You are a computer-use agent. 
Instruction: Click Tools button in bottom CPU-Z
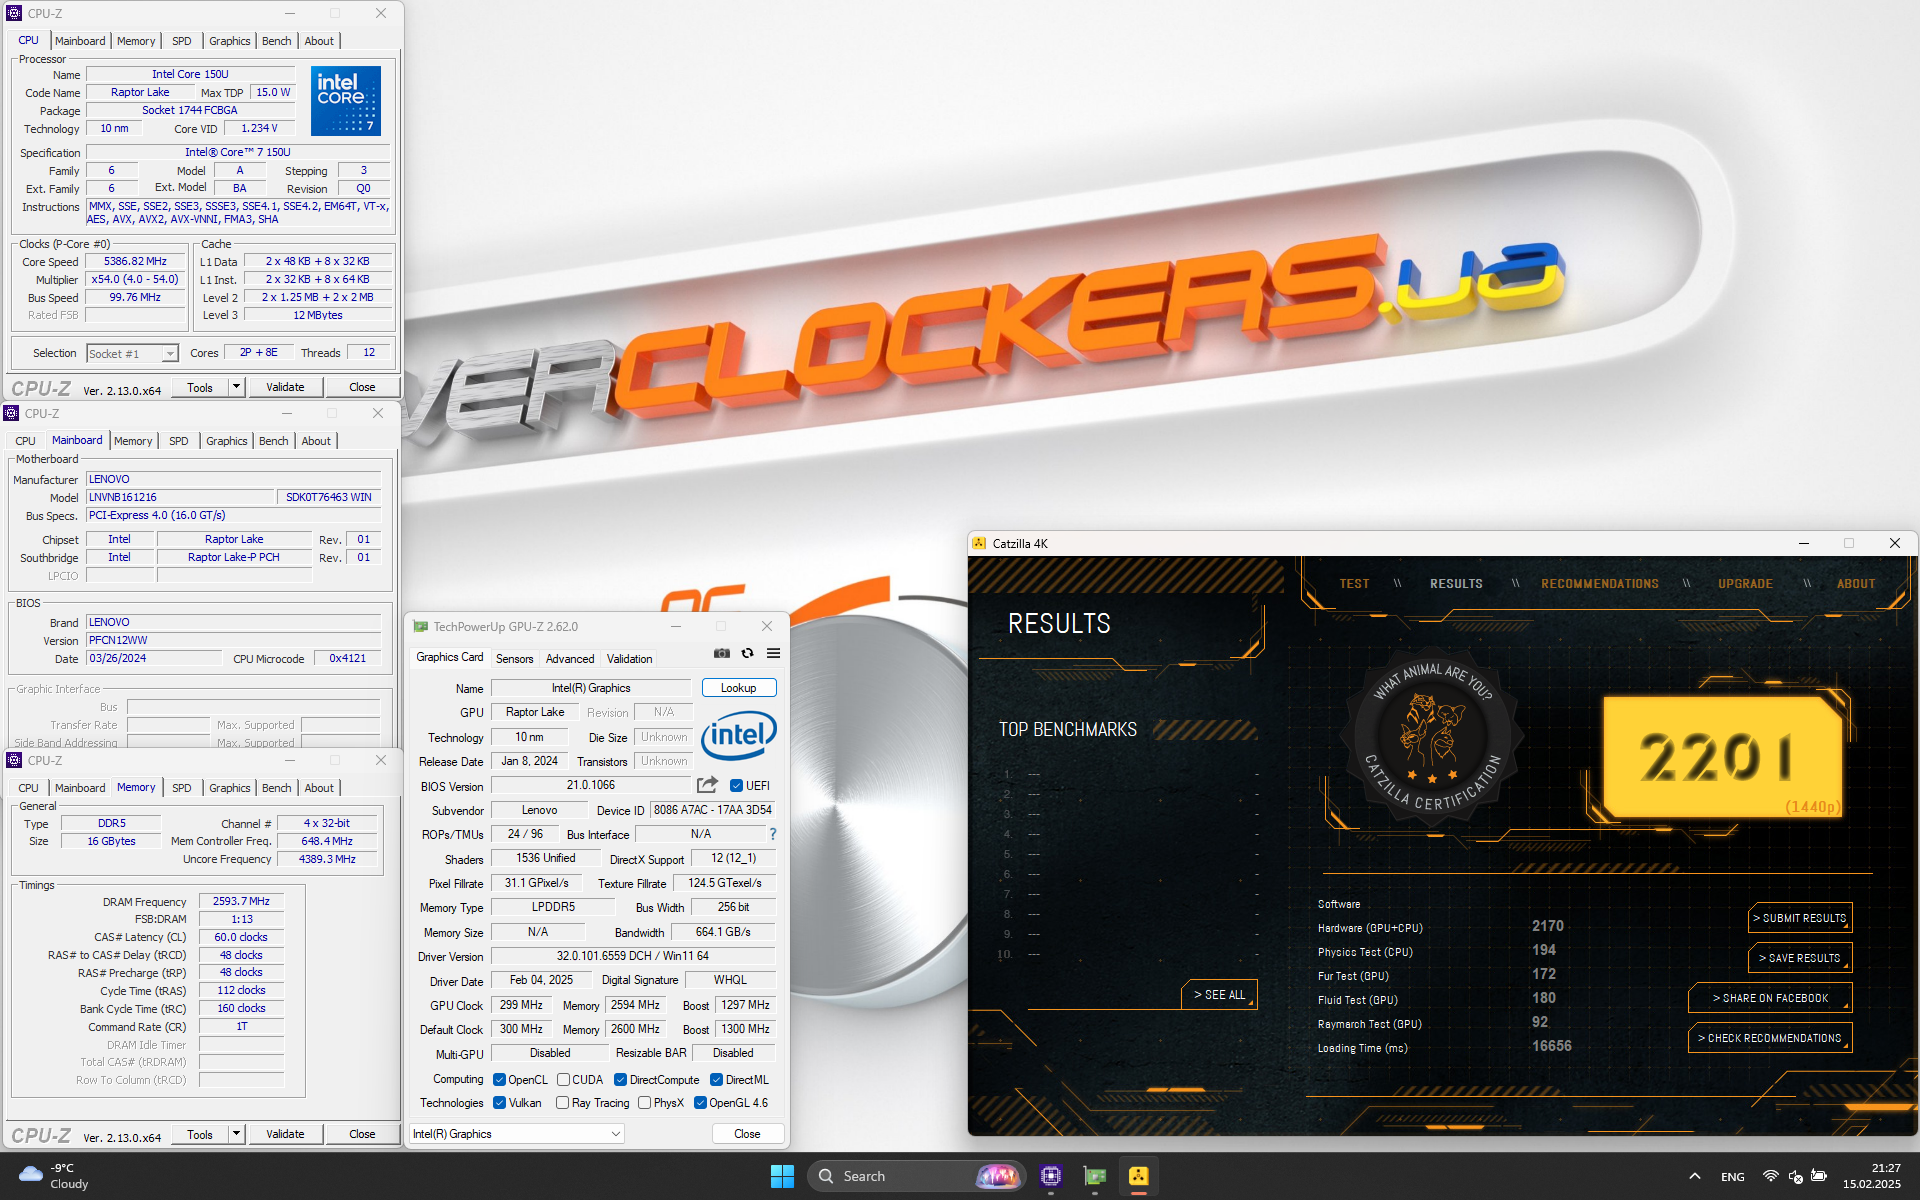coord(200,1134)
